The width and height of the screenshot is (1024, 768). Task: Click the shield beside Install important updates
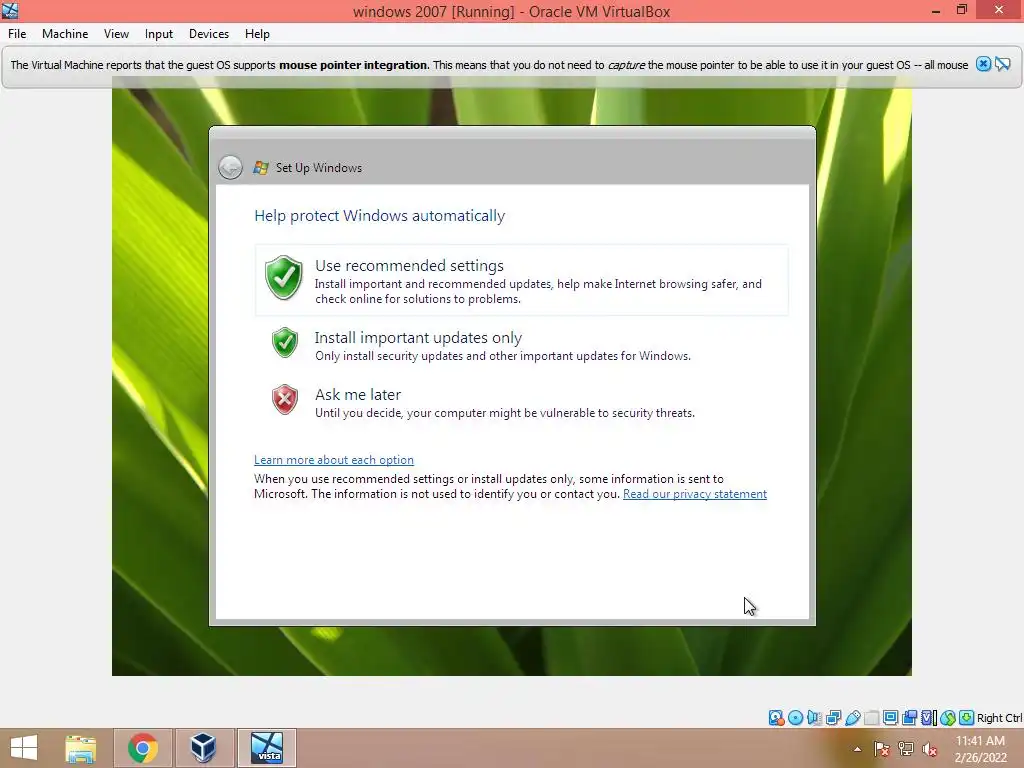coord(285,342)
